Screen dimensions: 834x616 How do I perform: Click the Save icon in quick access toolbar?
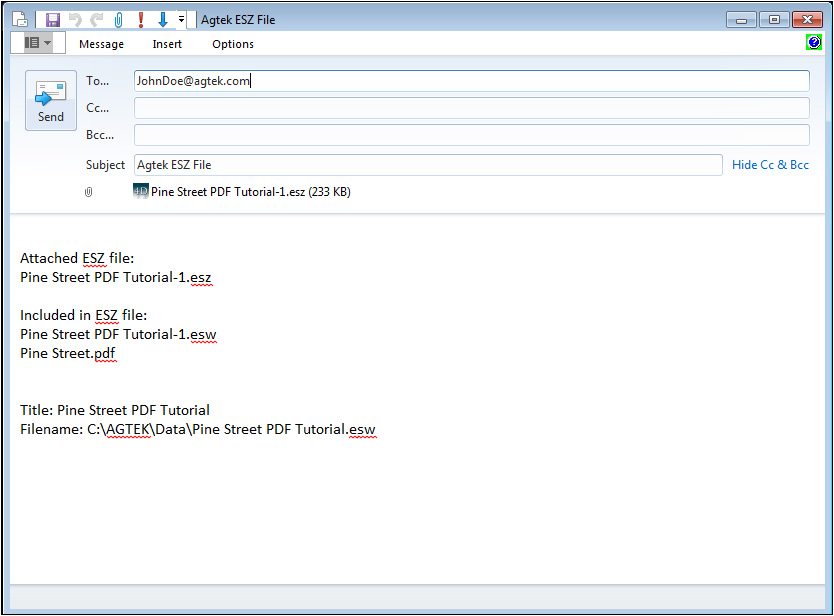[53, 20]
